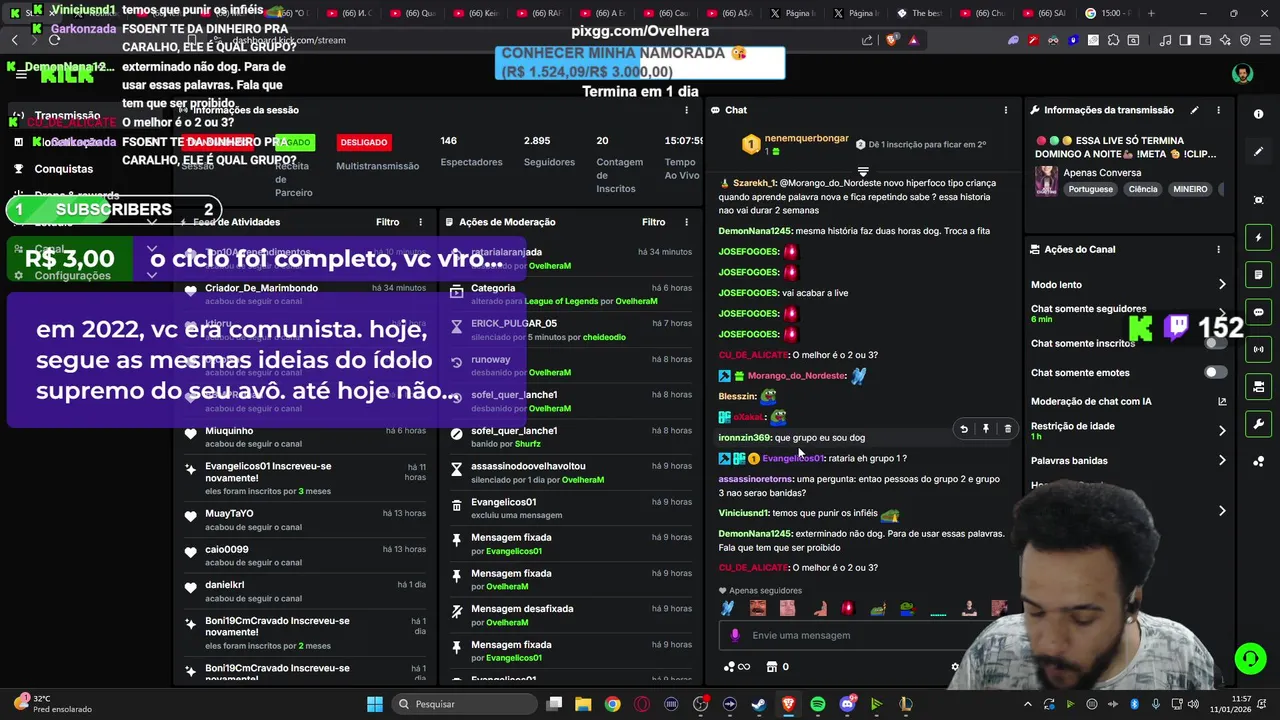Click the Windows Start button
Screen dimensions: 1280x720
[x=375, y=704]
